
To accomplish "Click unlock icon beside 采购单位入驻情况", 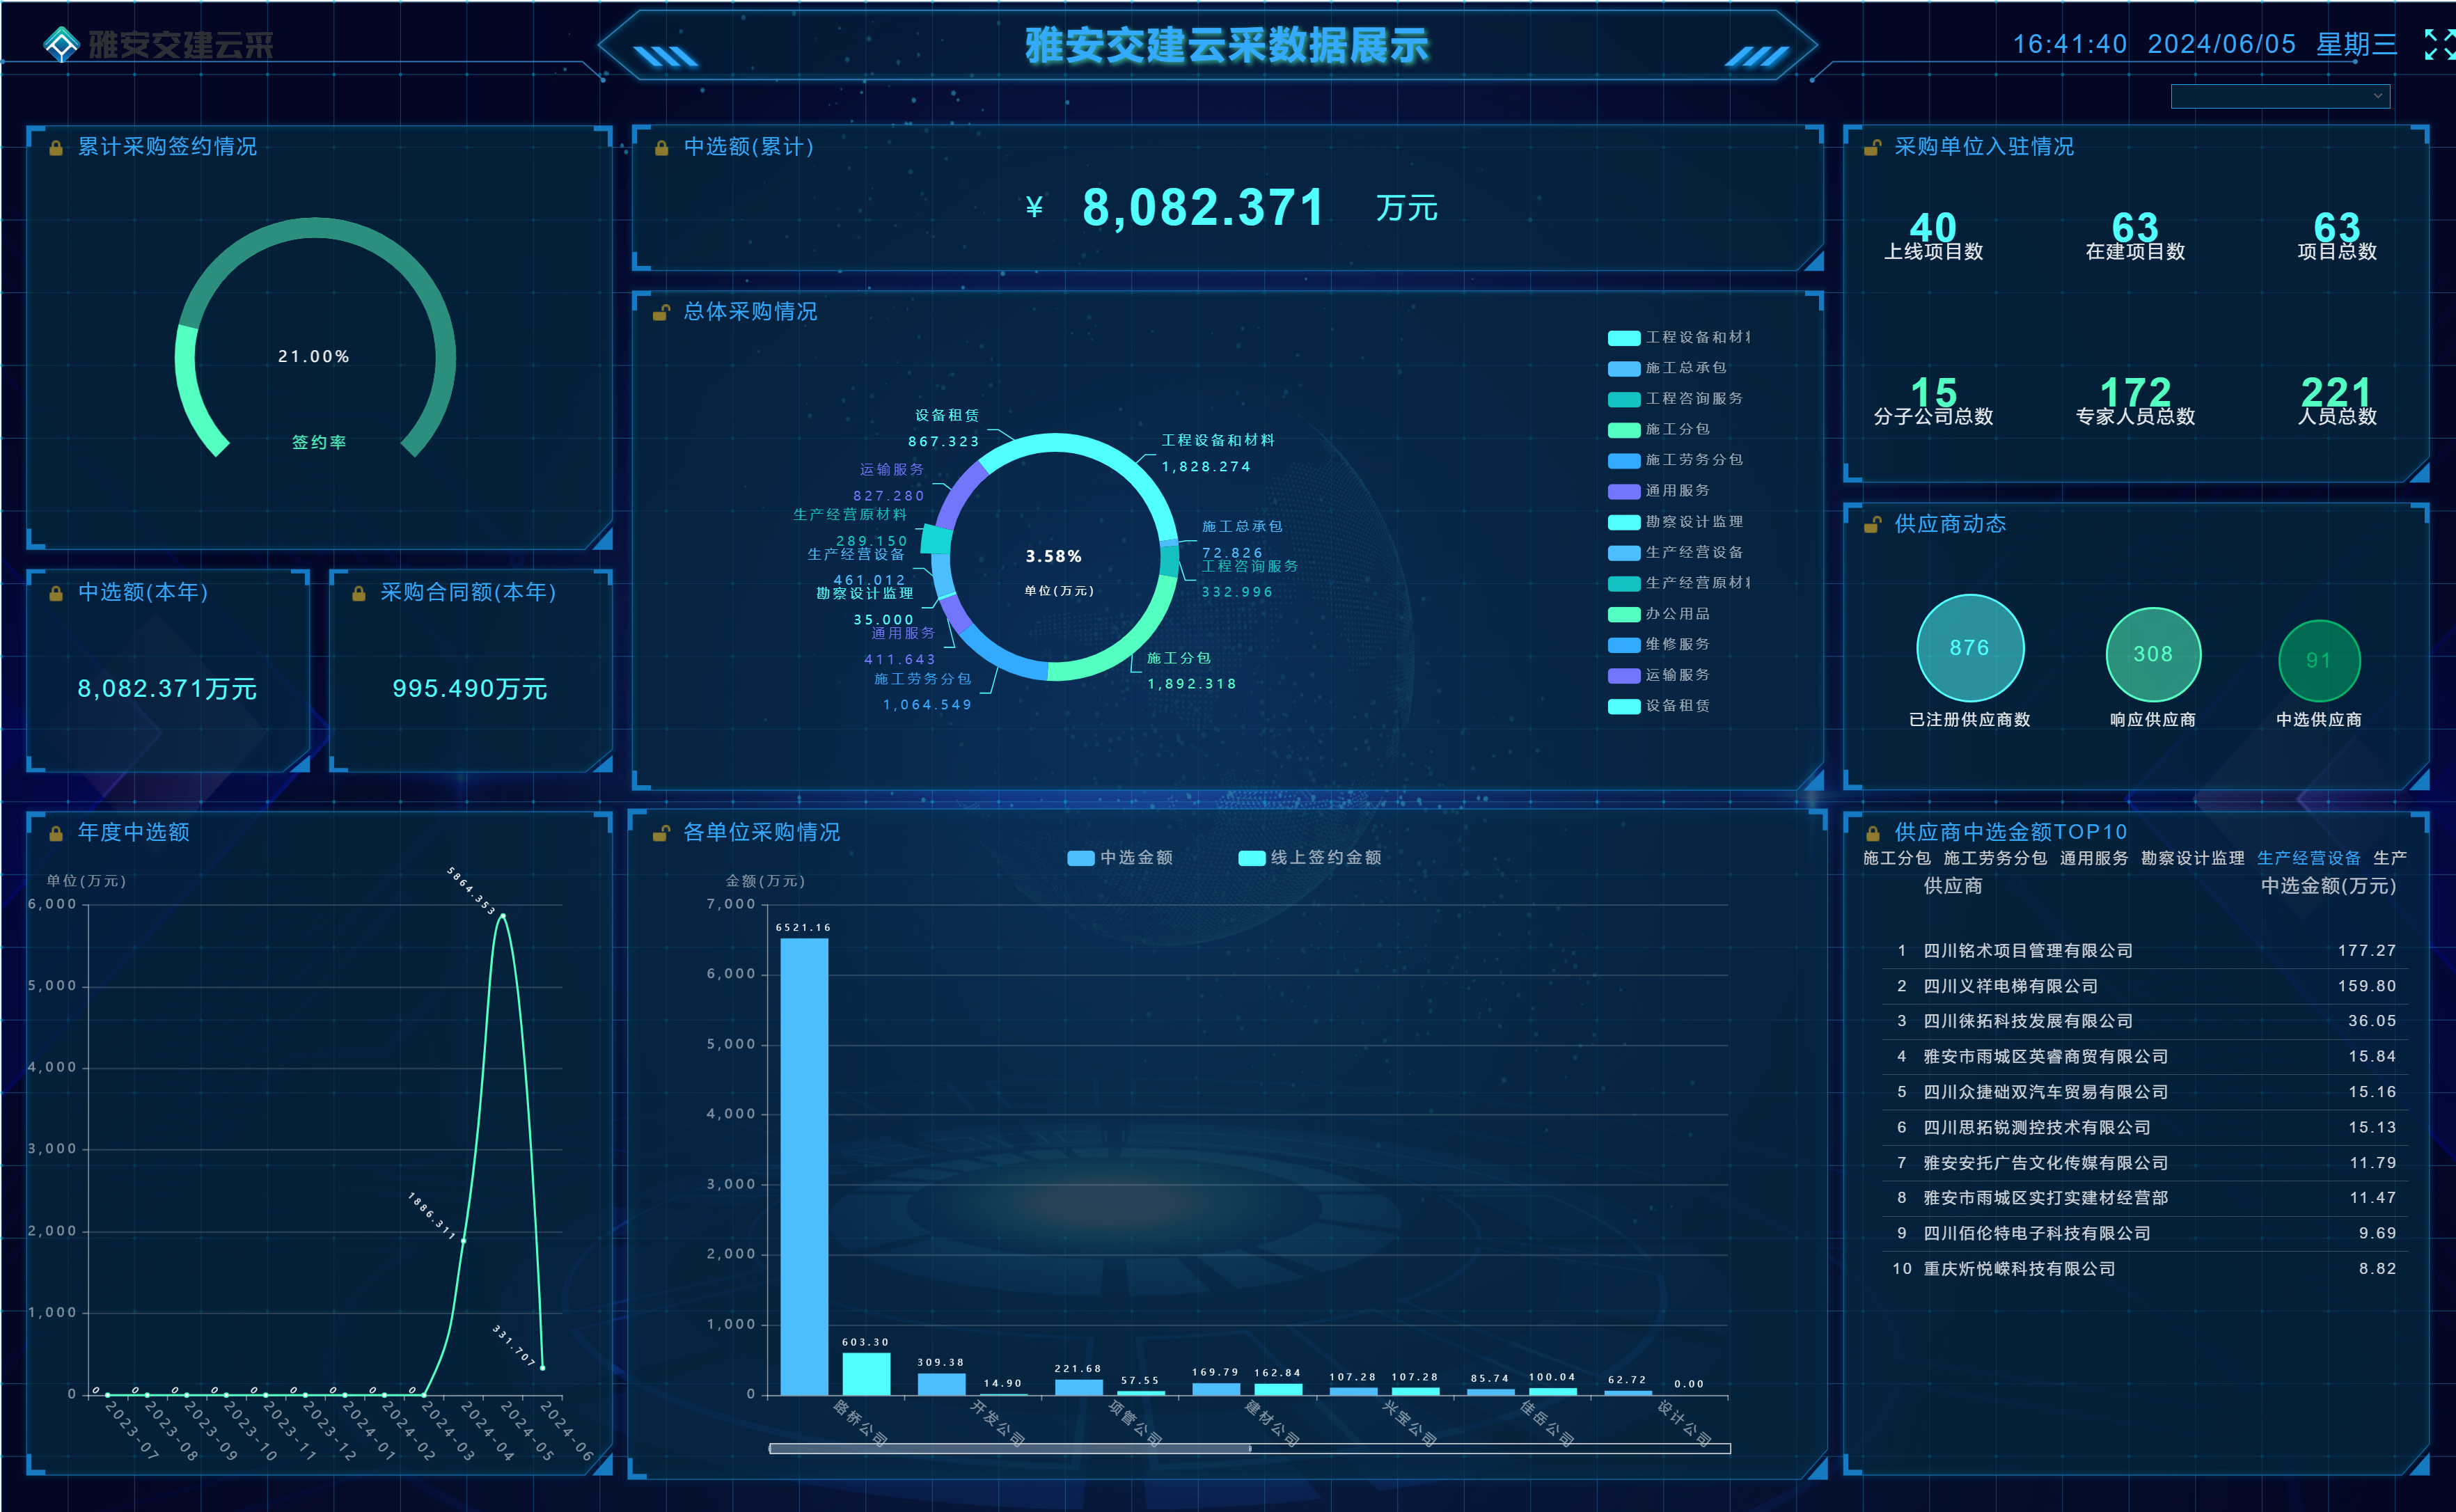I will tap(1872, 148).
